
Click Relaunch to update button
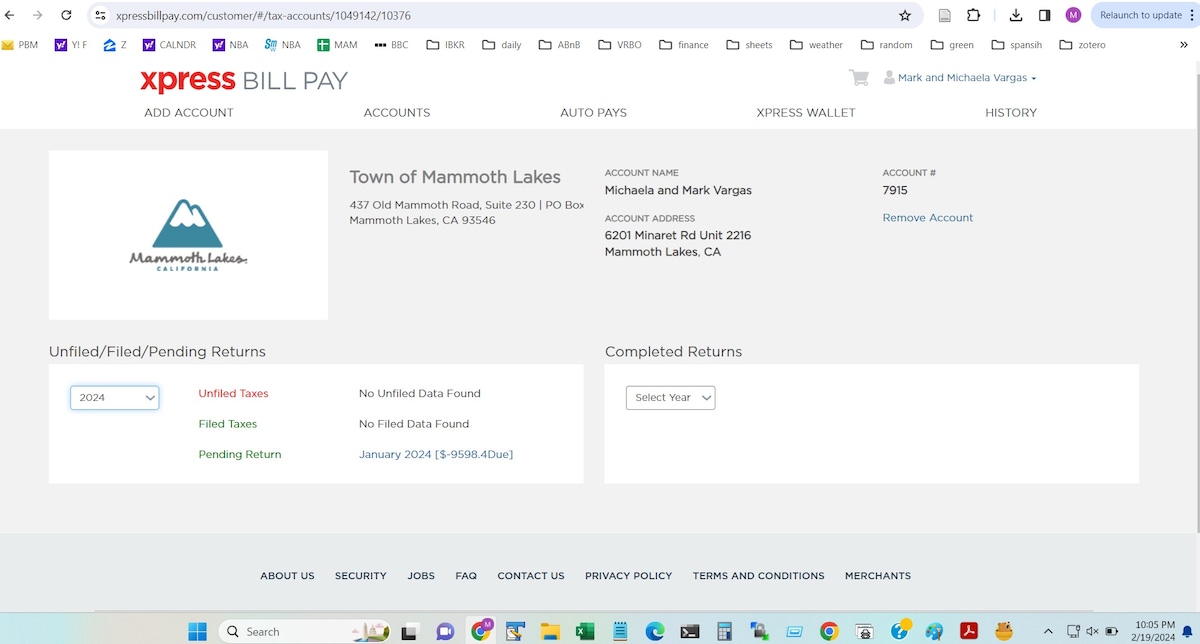tap(1141, 15)
